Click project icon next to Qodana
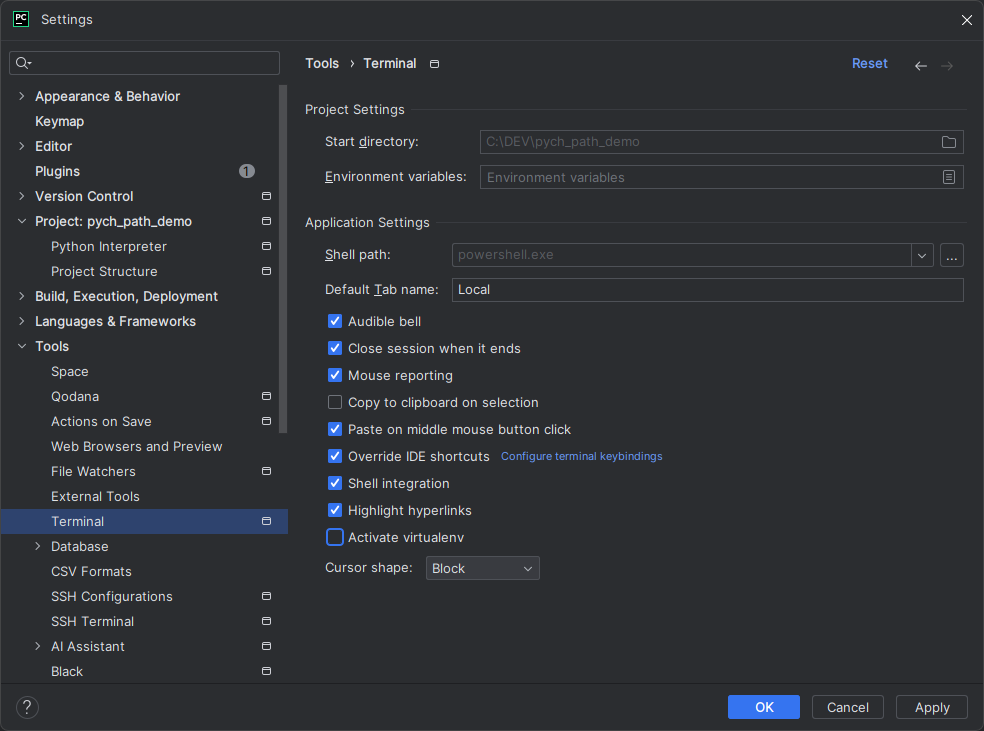 [x=266, y=396]
